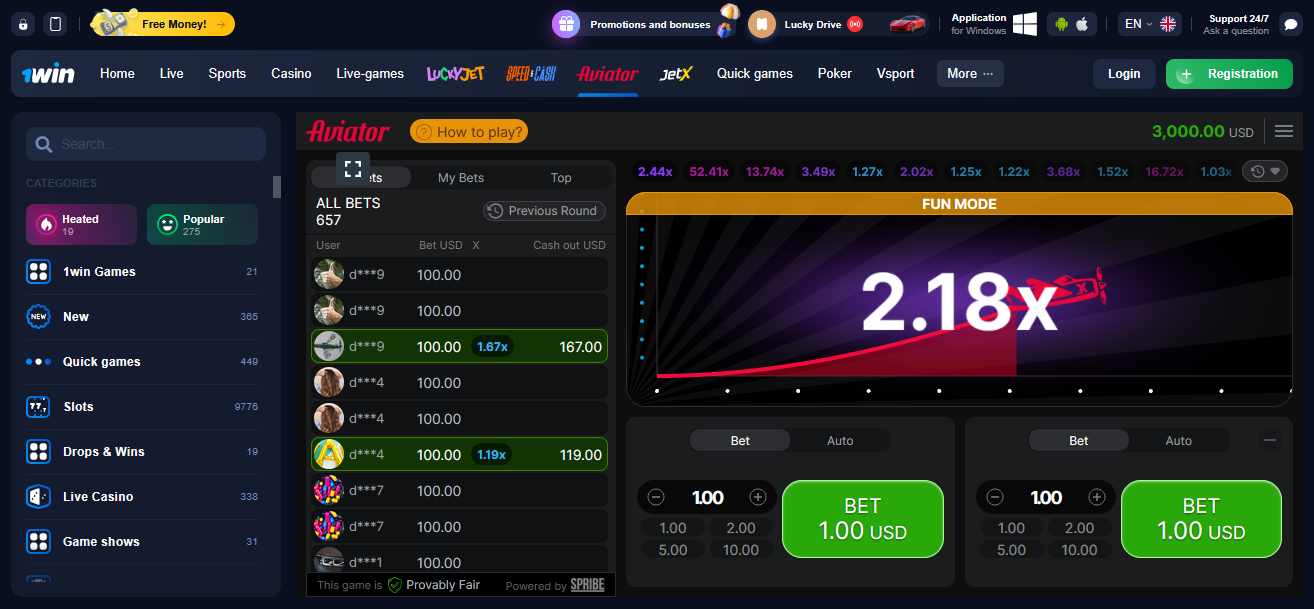Click the 3,000.00 USD balance

pos(1203,131)
